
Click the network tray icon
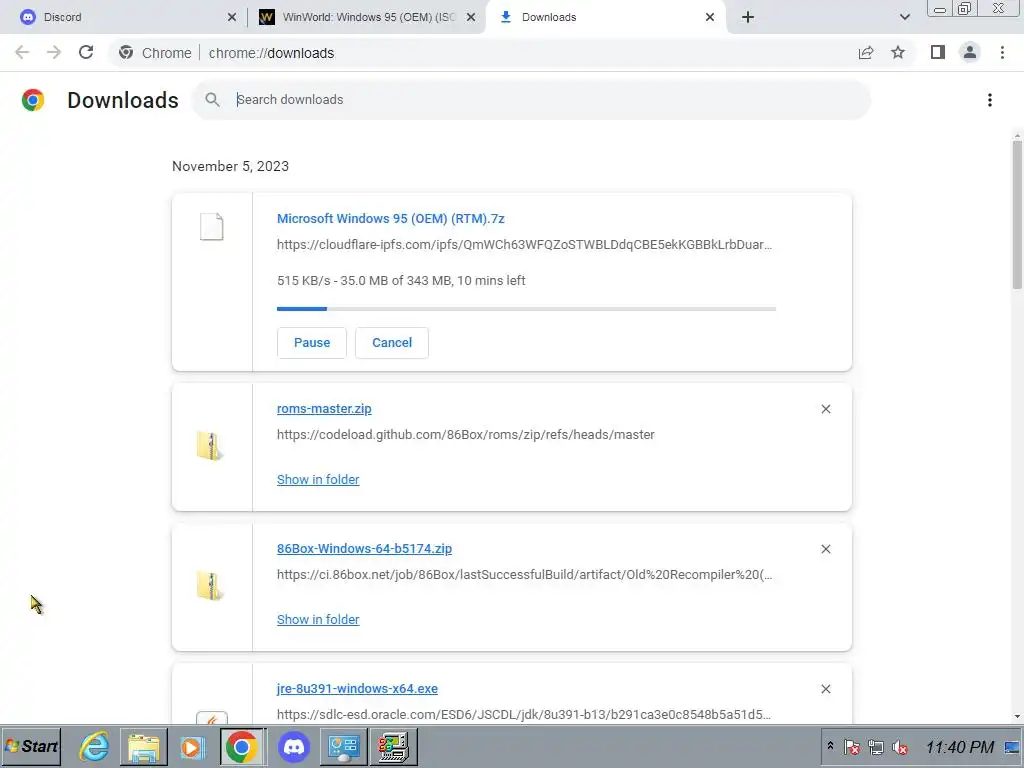click(876, 747)
